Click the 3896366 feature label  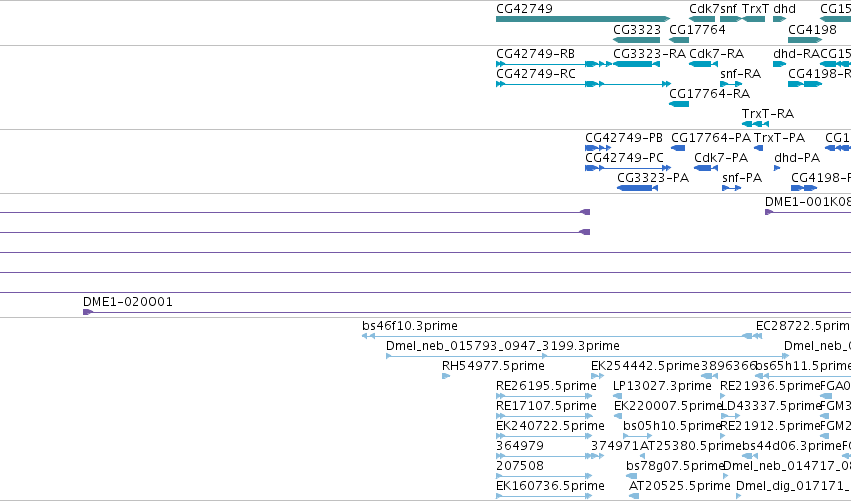click(x=728, y=366)
